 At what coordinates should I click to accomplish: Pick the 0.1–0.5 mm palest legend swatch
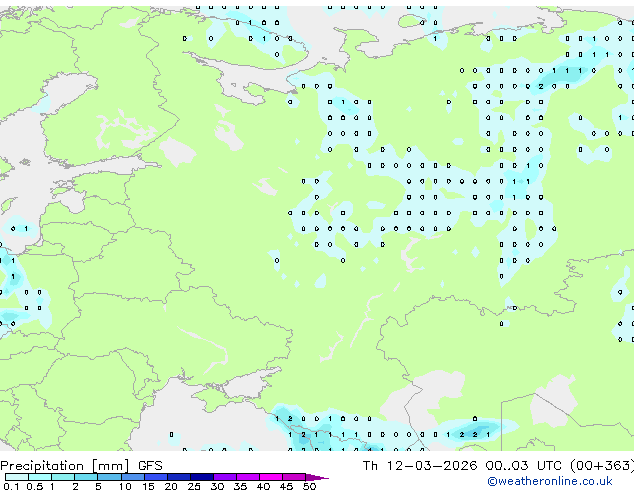click(17, 477)
